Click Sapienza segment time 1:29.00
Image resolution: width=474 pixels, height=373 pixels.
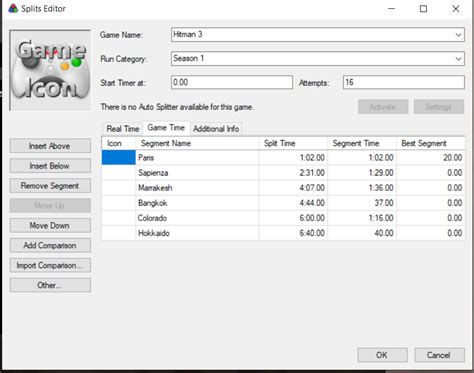pyautogui.click(x=362, y=173)
